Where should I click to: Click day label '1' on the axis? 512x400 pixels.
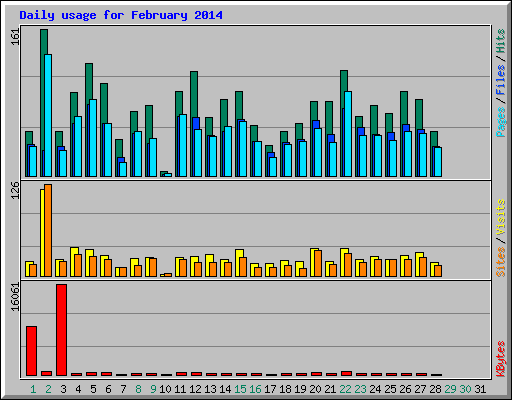33,389
